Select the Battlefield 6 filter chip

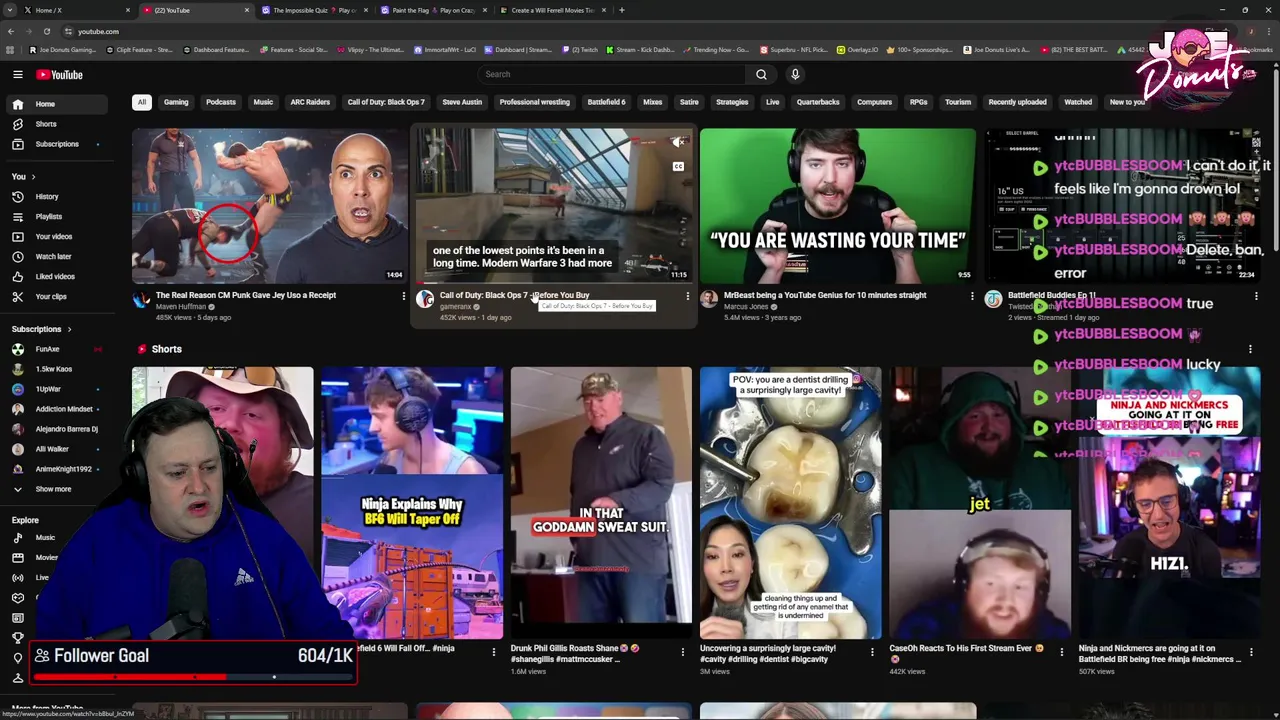click(x=606, y=102)
